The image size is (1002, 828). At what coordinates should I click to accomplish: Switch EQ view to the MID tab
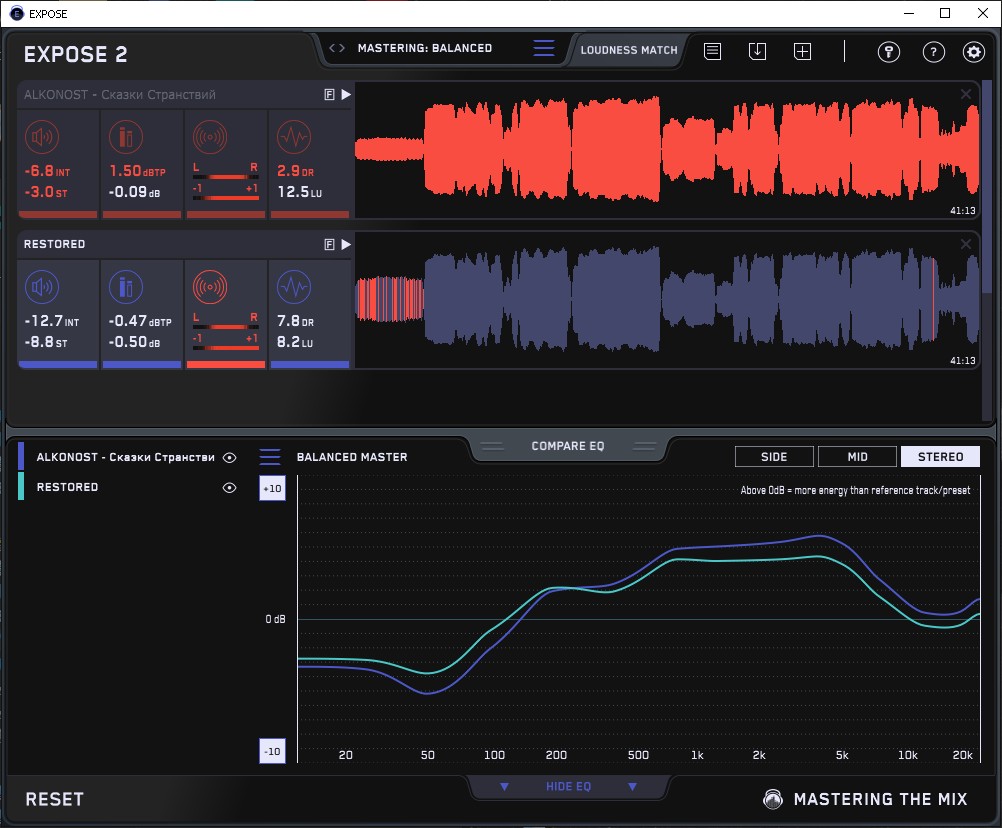coord(857,457)
